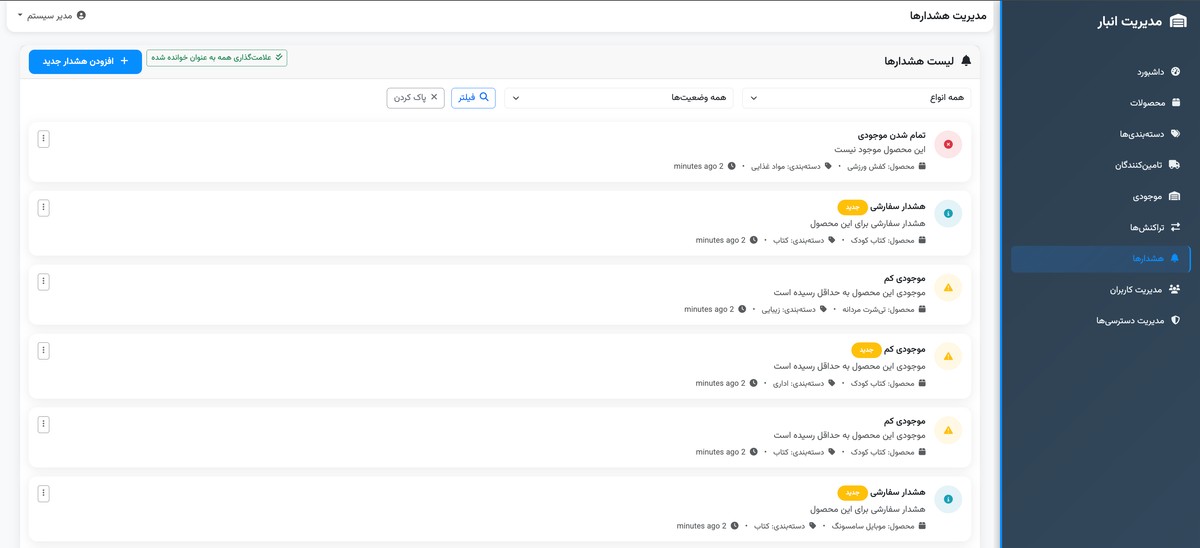Click جدید badge on کتاب کودک هشدار سفارشی
Screen dimensions: 1200x548
pos(853,207)
